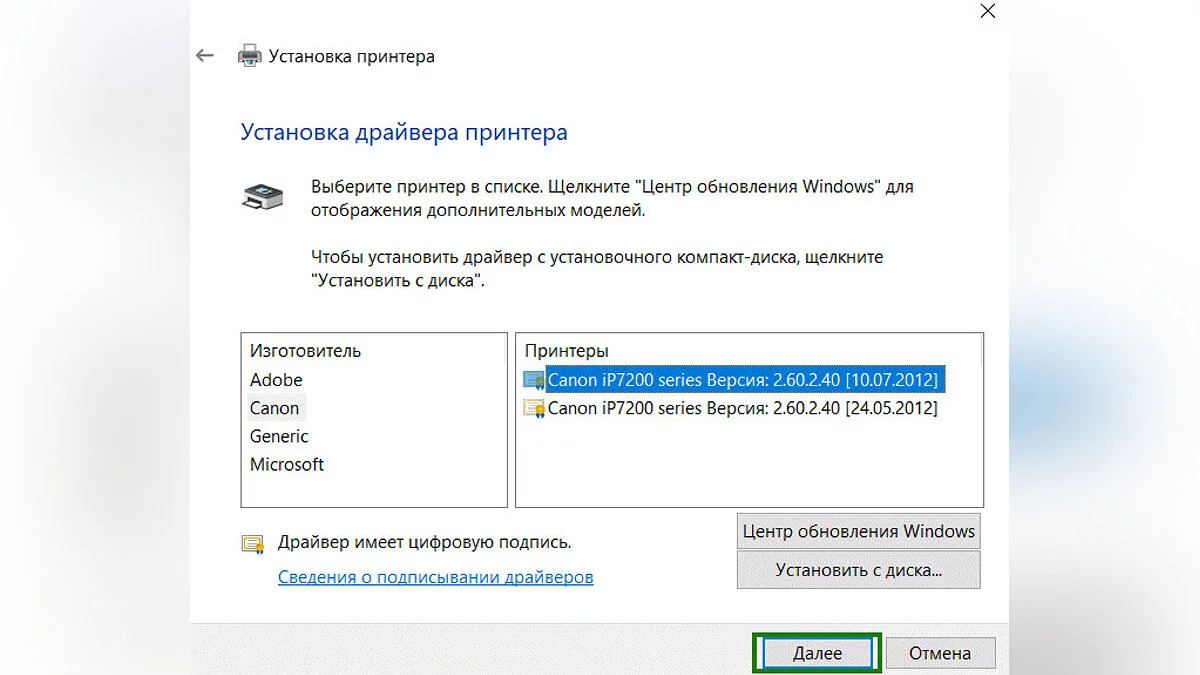Click the printer icon beside the instructions

pyautogui.click(x=262, y=195)
